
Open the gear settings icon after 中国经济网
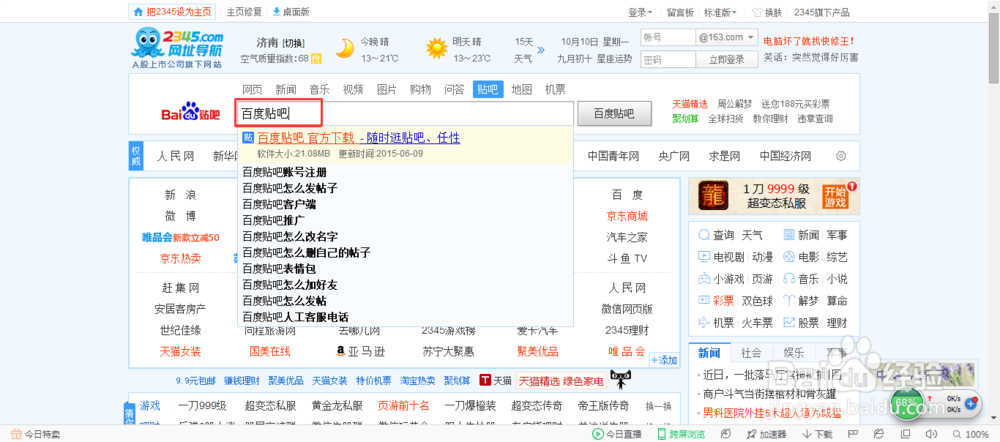point(841,156)
